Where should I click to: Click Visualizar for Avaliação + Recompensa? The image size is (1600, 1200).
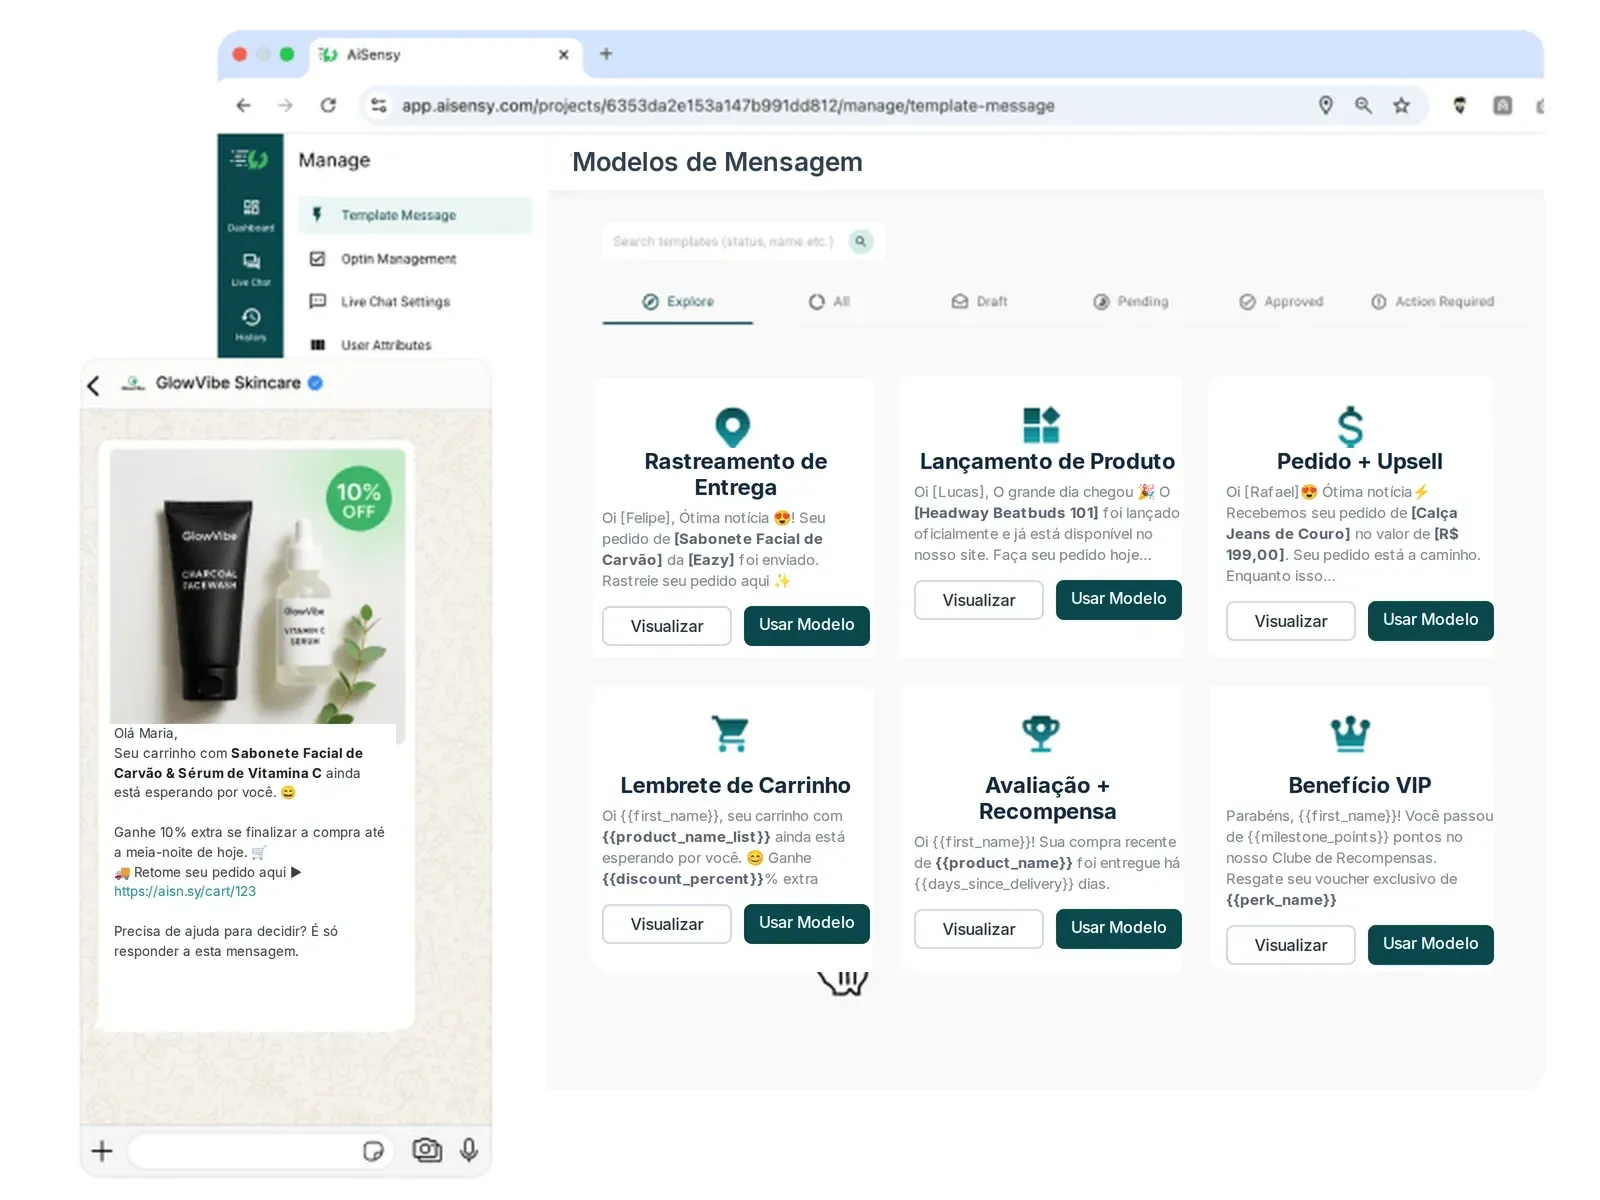(979, 929)
